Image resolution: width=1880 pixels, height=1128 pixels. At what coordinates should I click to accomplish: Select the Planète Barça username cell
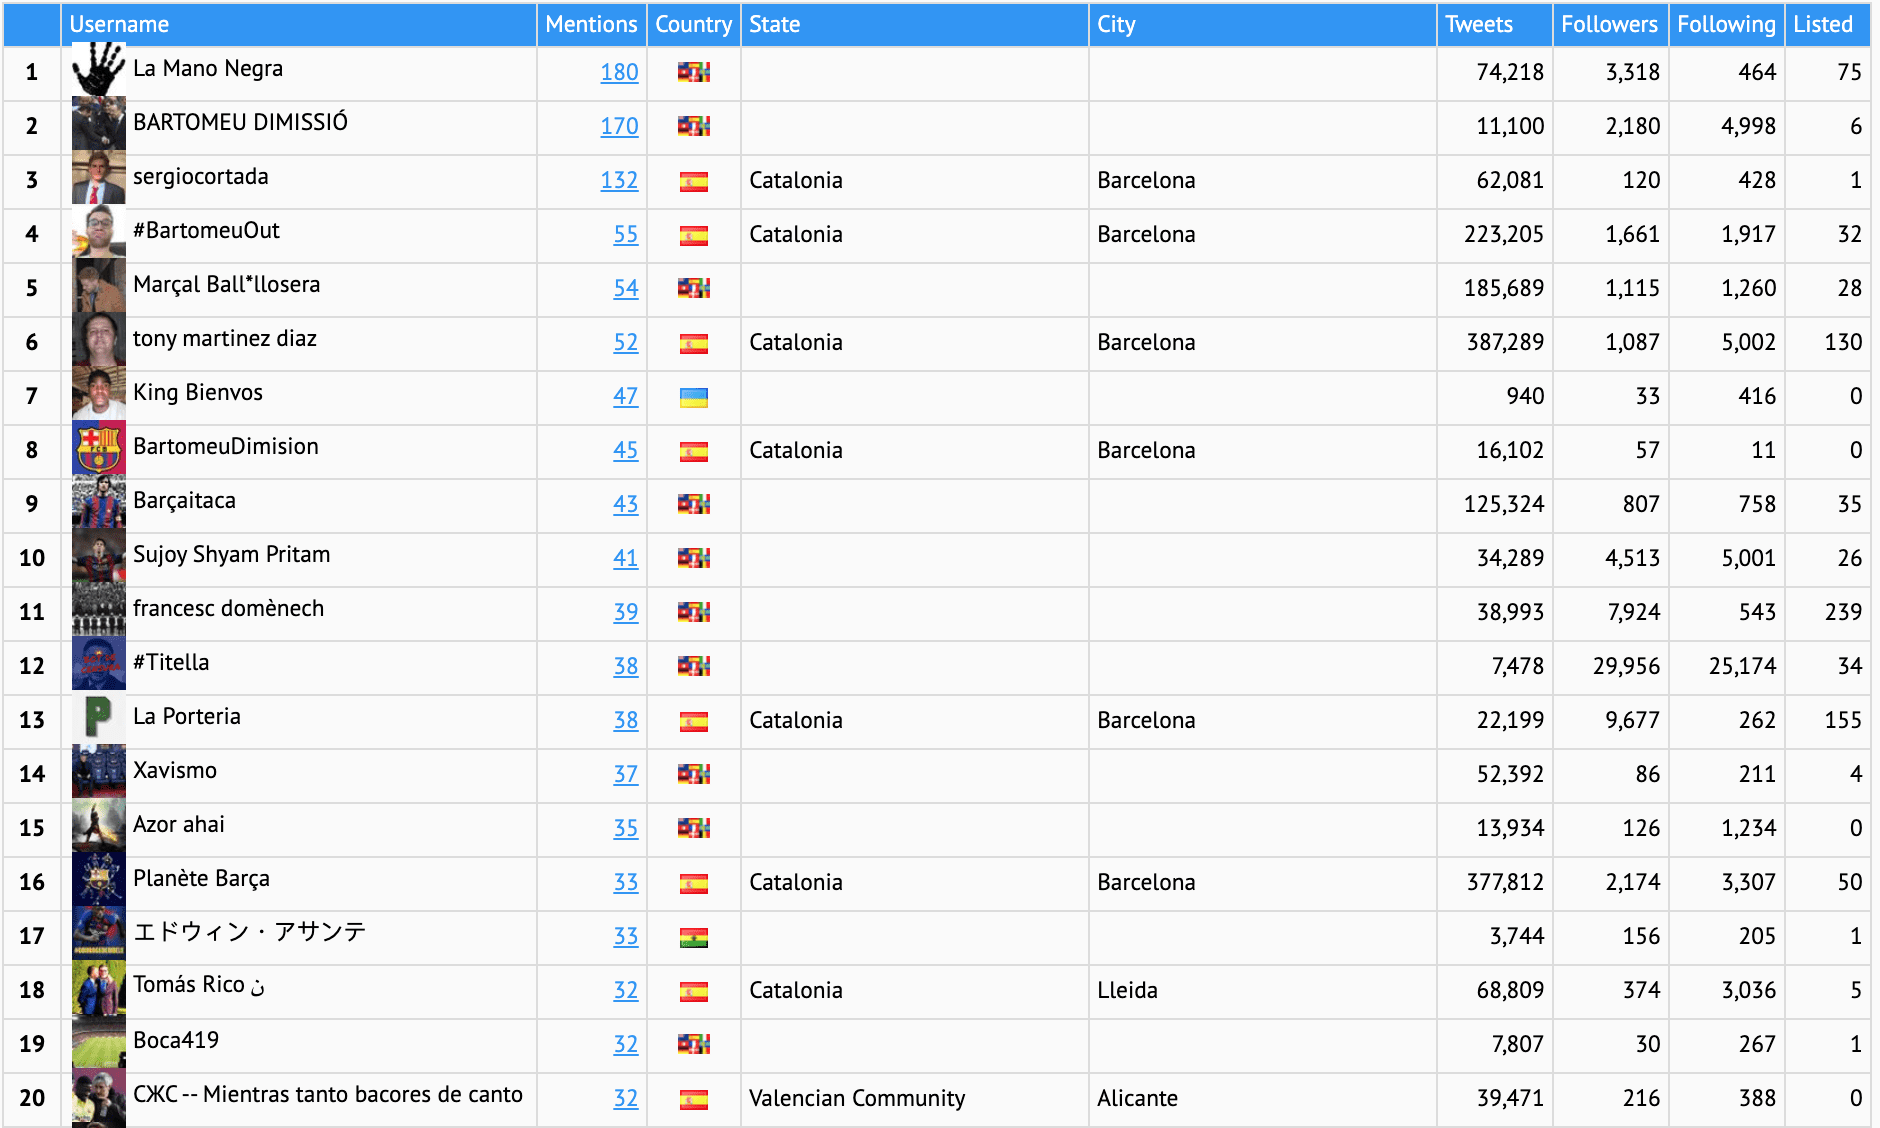coord(201,878)
